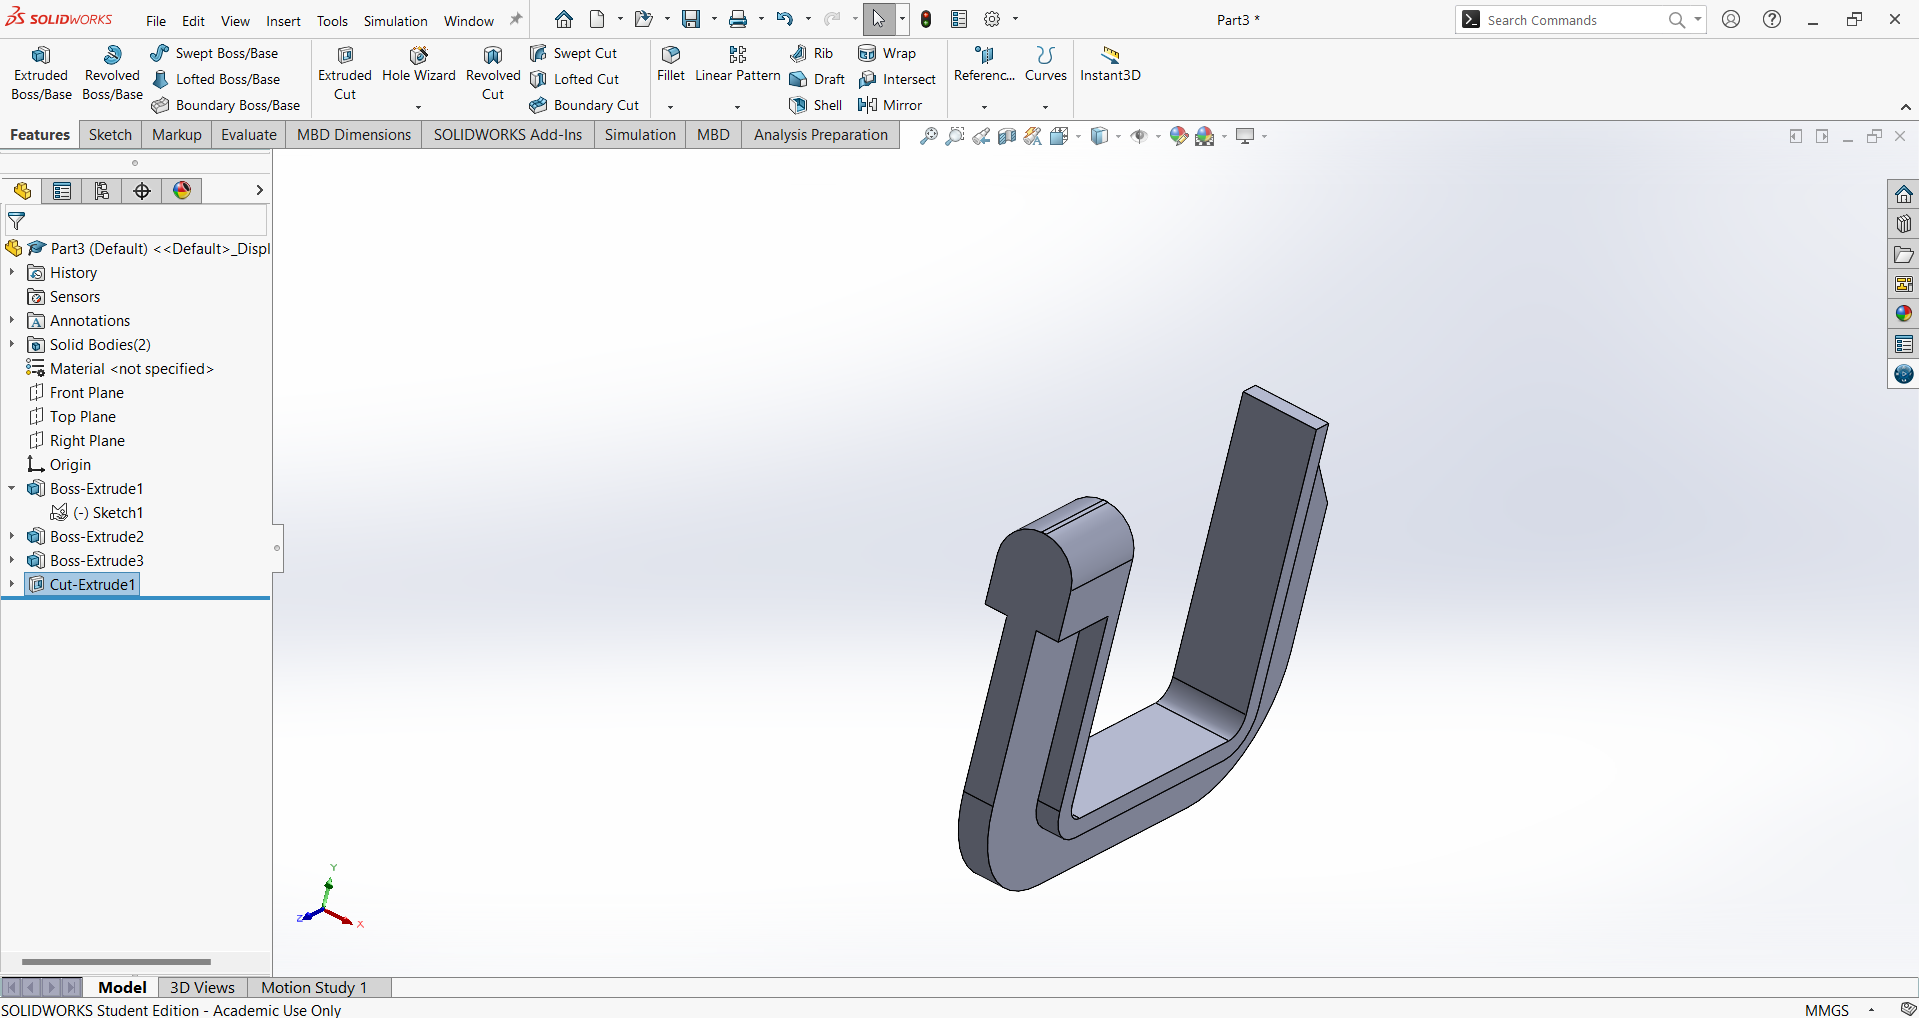
Task: Select the Extruded Boss/Base tool
Action: tap(41, 74)
